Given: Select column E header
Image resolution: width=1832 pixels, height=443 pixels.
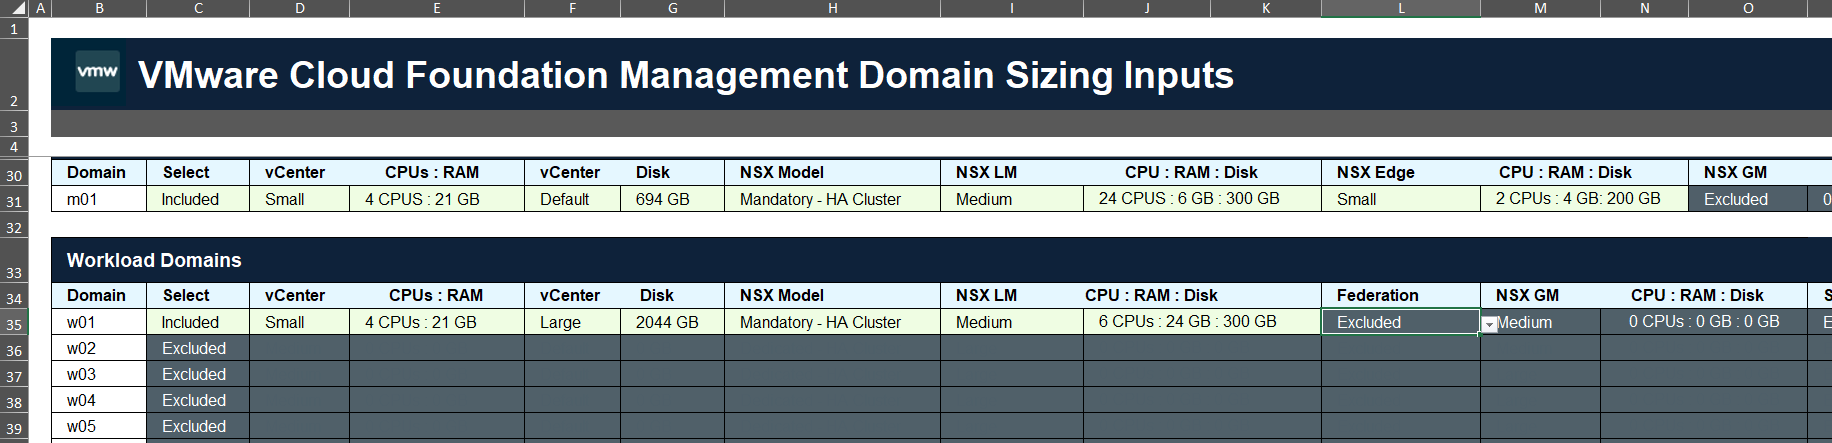Looking at the screenshot, I should tap(437, 8).
